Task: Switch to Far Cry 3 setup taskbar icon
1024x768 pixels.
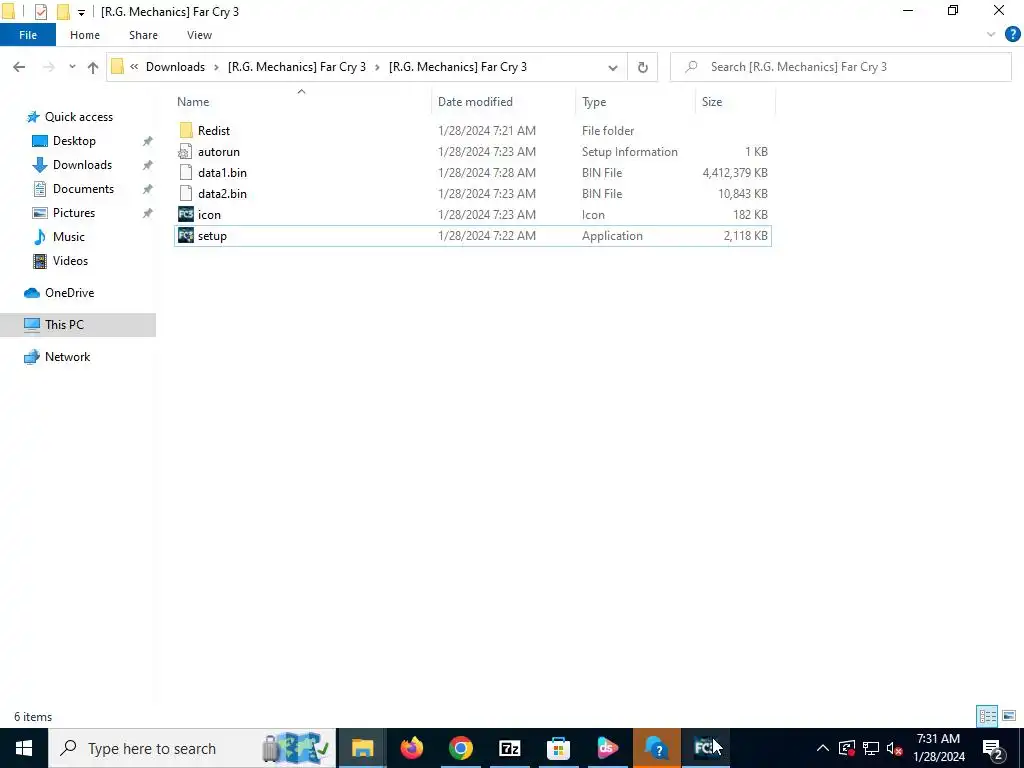Action: [705, 748]
